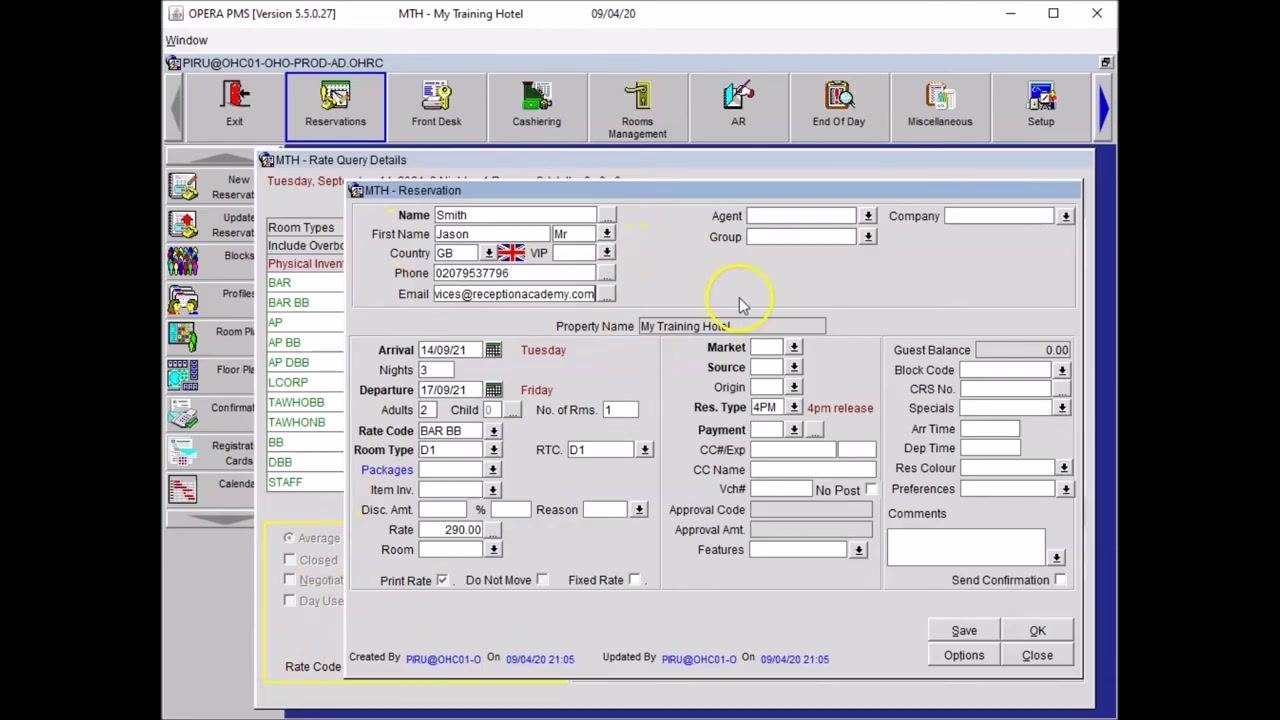Open the Blocks sidebar icon
Viewport: 1280px width, 720px height.
tap(183, 262)
